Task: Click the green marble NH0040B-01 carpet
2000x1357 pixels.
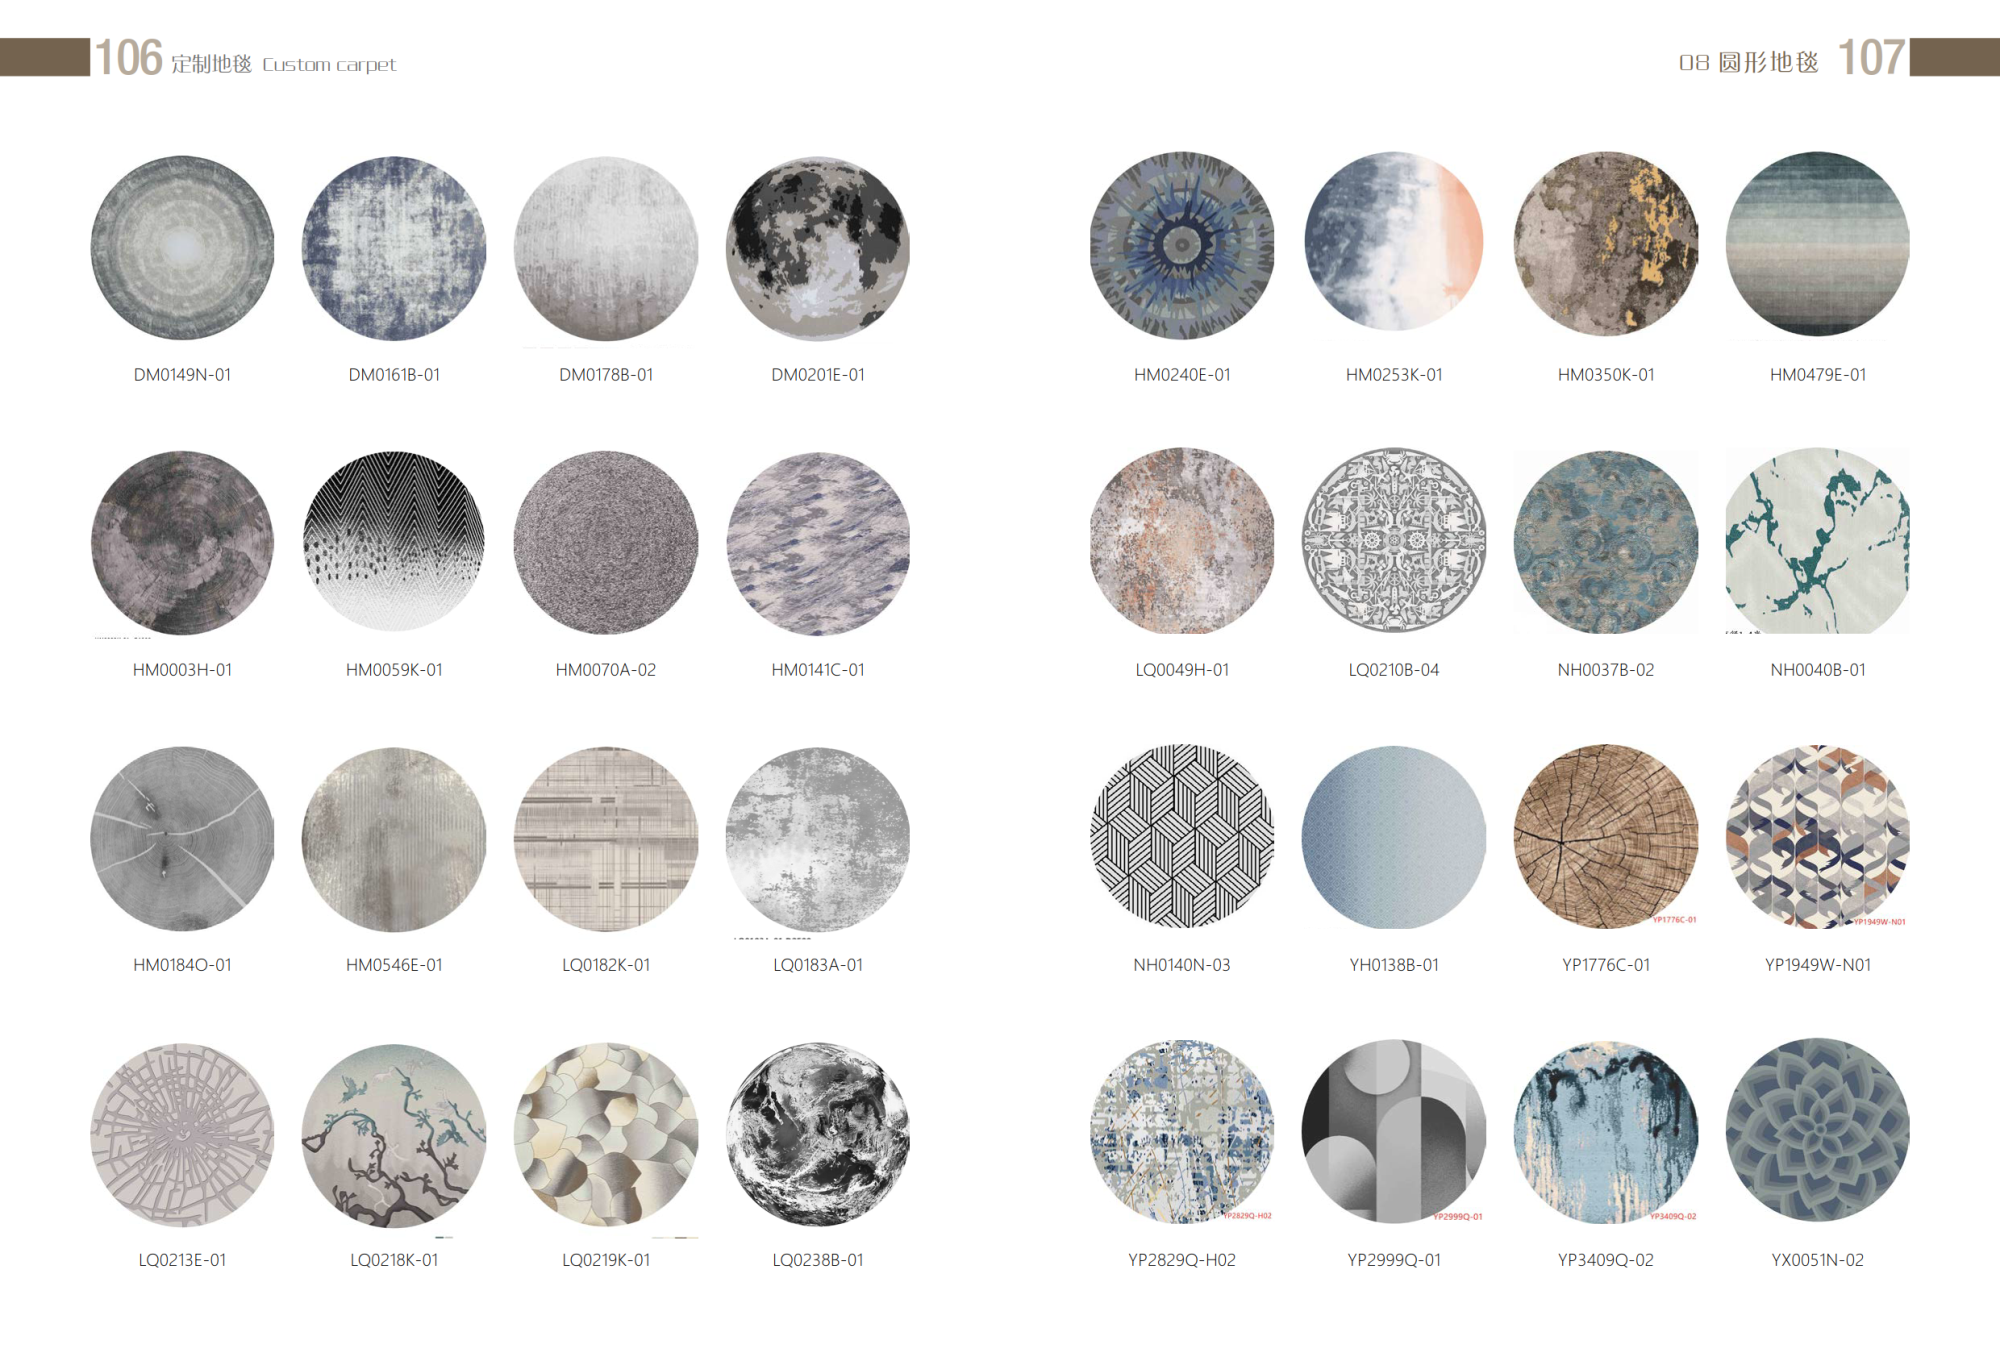Action: [1817, 541]
